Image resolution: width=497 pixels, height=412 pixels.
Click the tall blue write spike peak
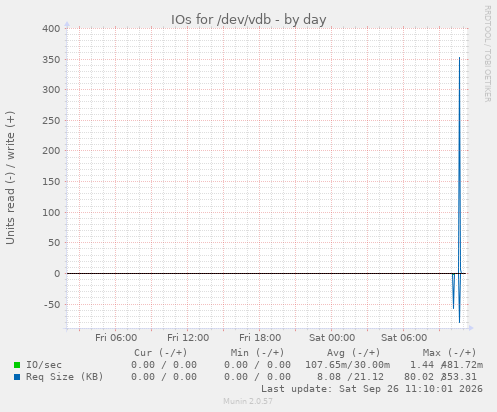459,59
